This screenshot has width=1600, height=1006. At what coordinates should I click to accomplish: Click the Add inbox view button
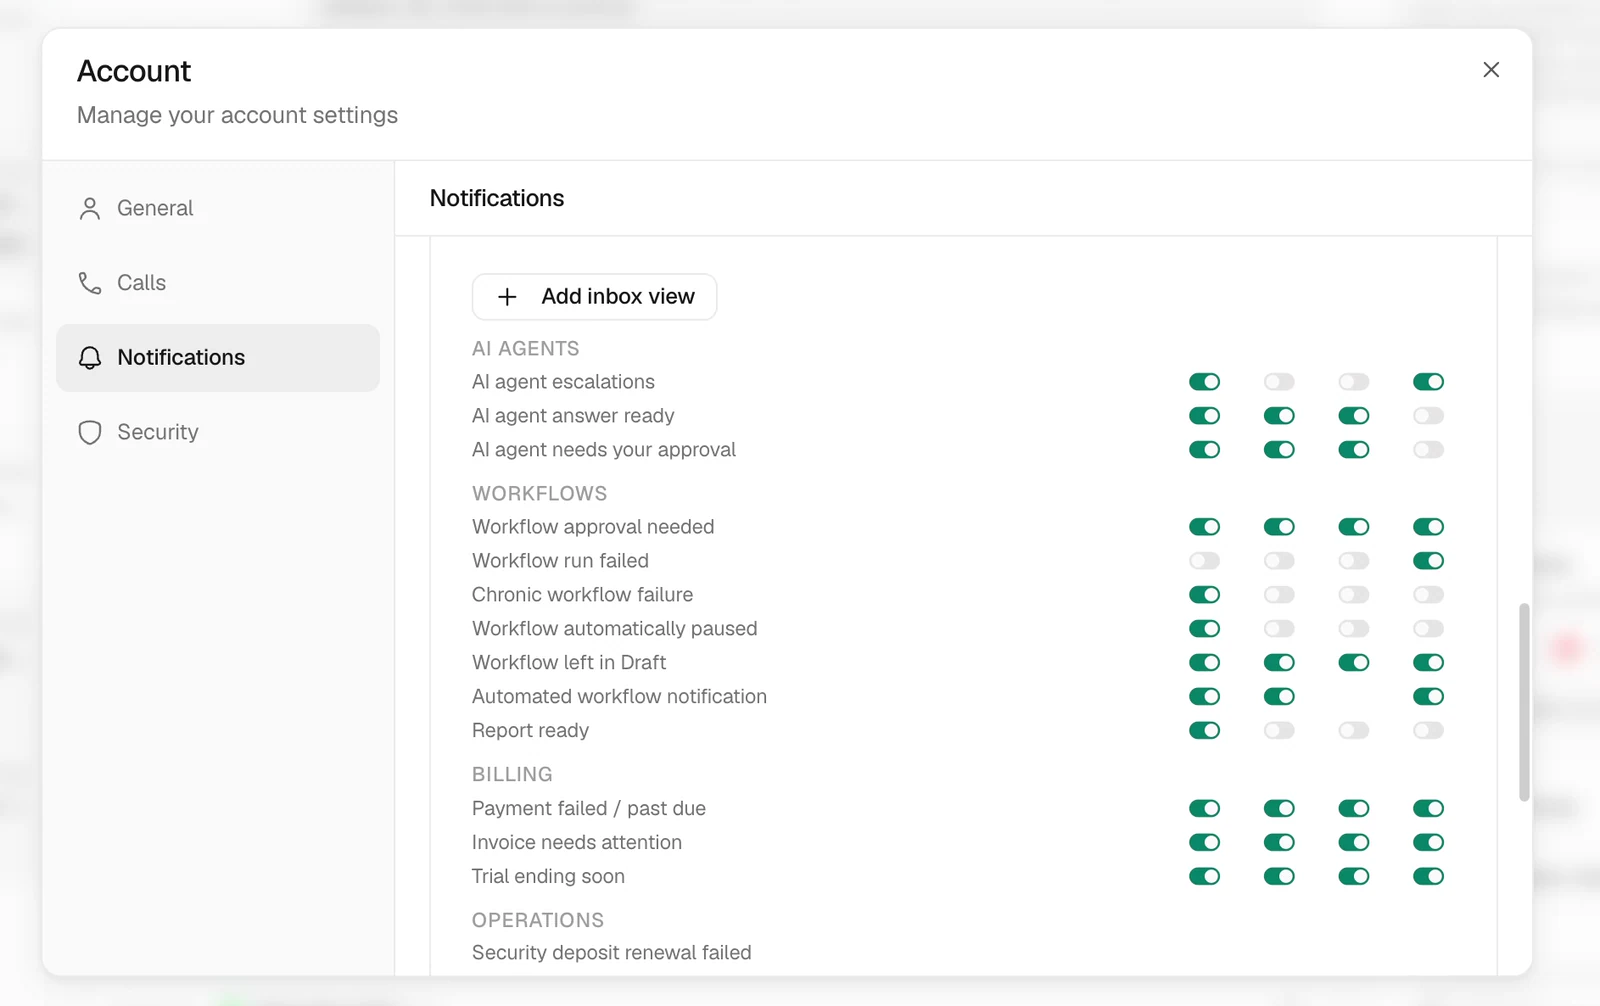pyautogui.click(x=594, y=297)
